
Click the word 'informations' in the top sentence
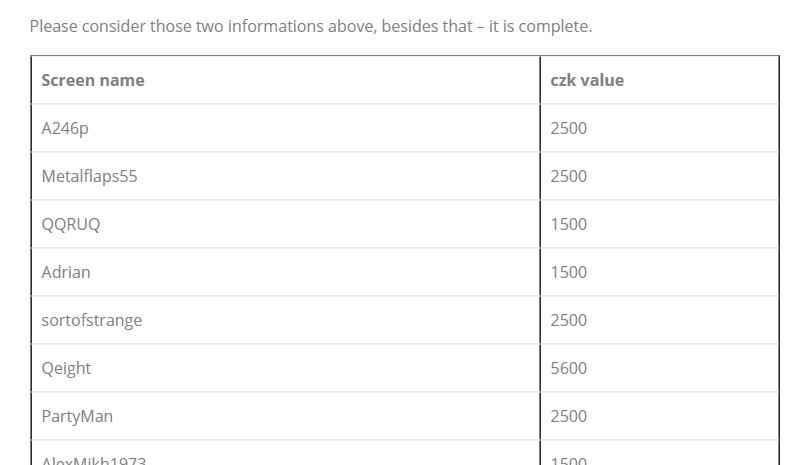pyautogui.click(x=275, y=26)
